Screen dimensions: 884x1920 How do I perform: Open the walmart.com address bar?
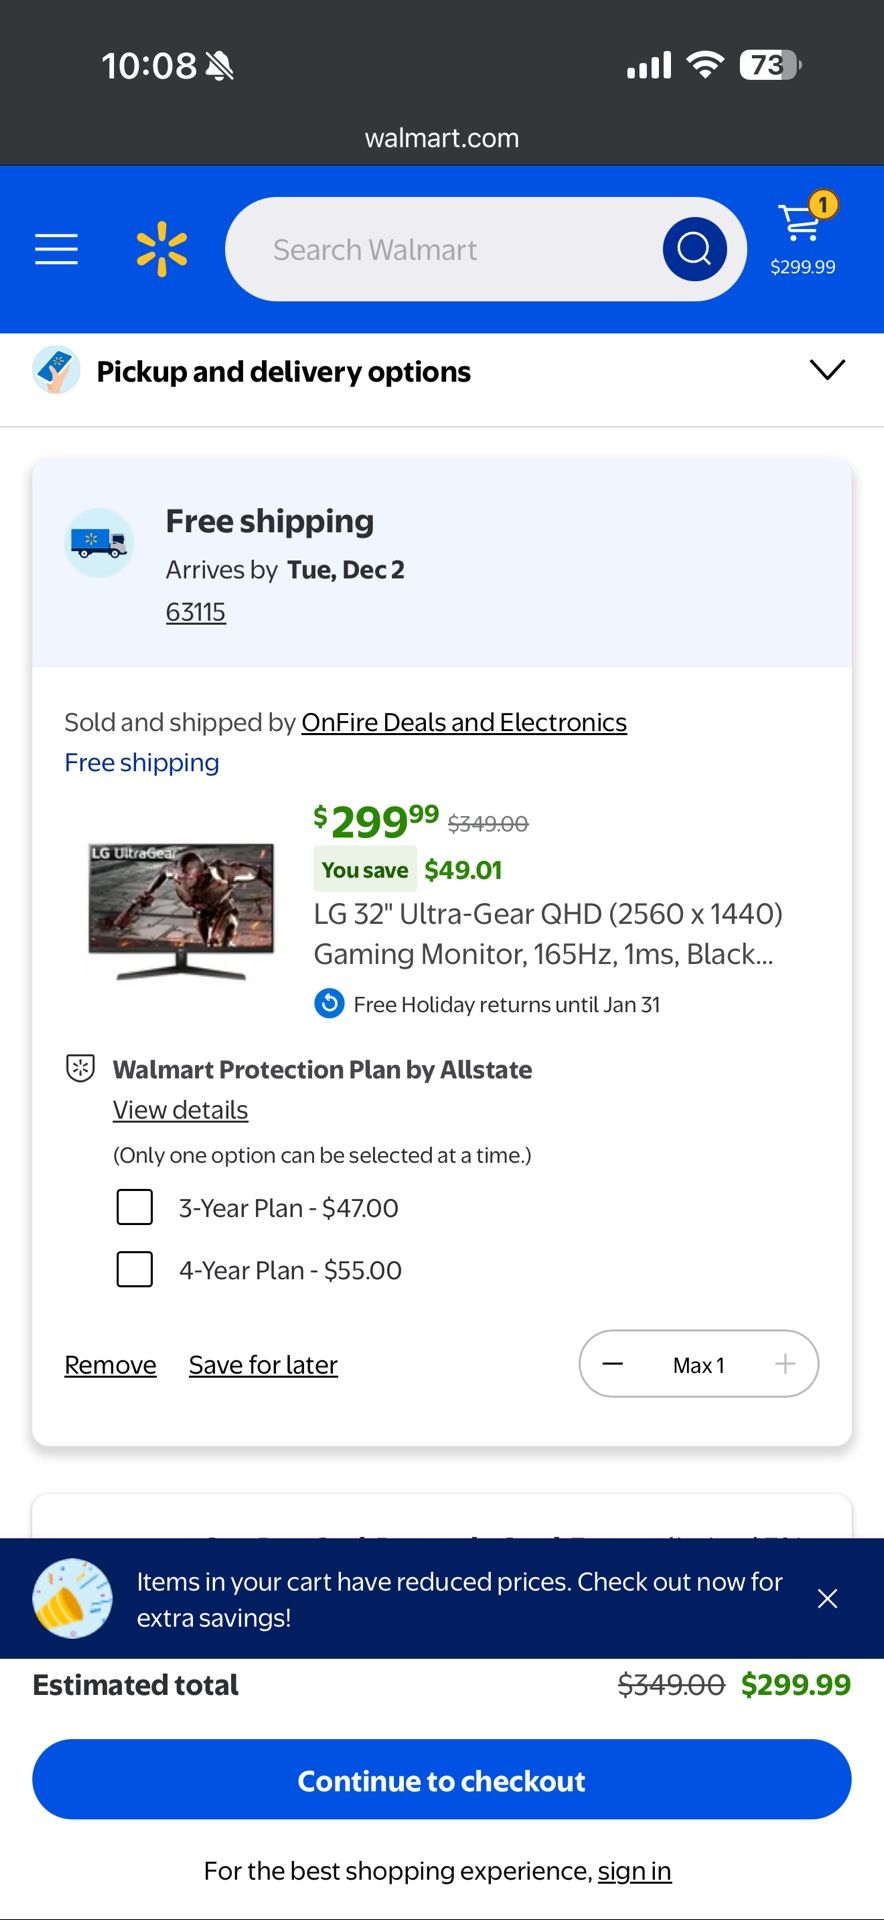[x=441, y=138]
